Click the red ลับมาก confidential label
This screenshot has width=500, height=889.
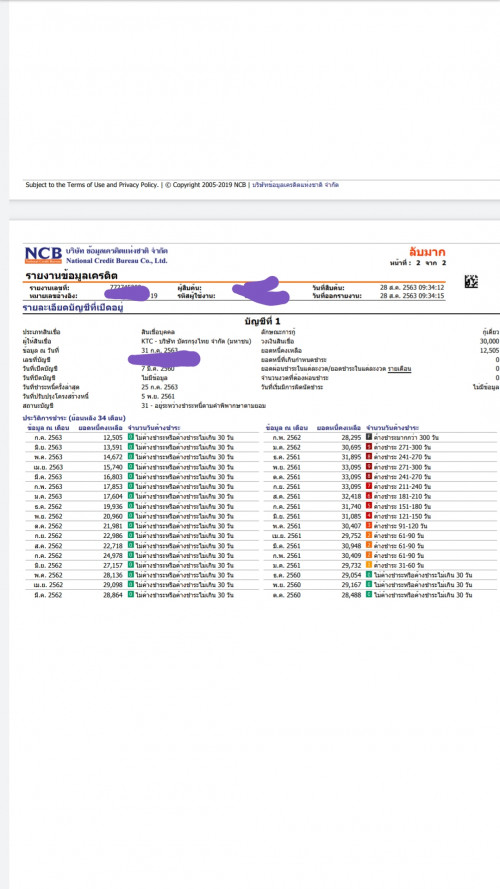[427, 252]
